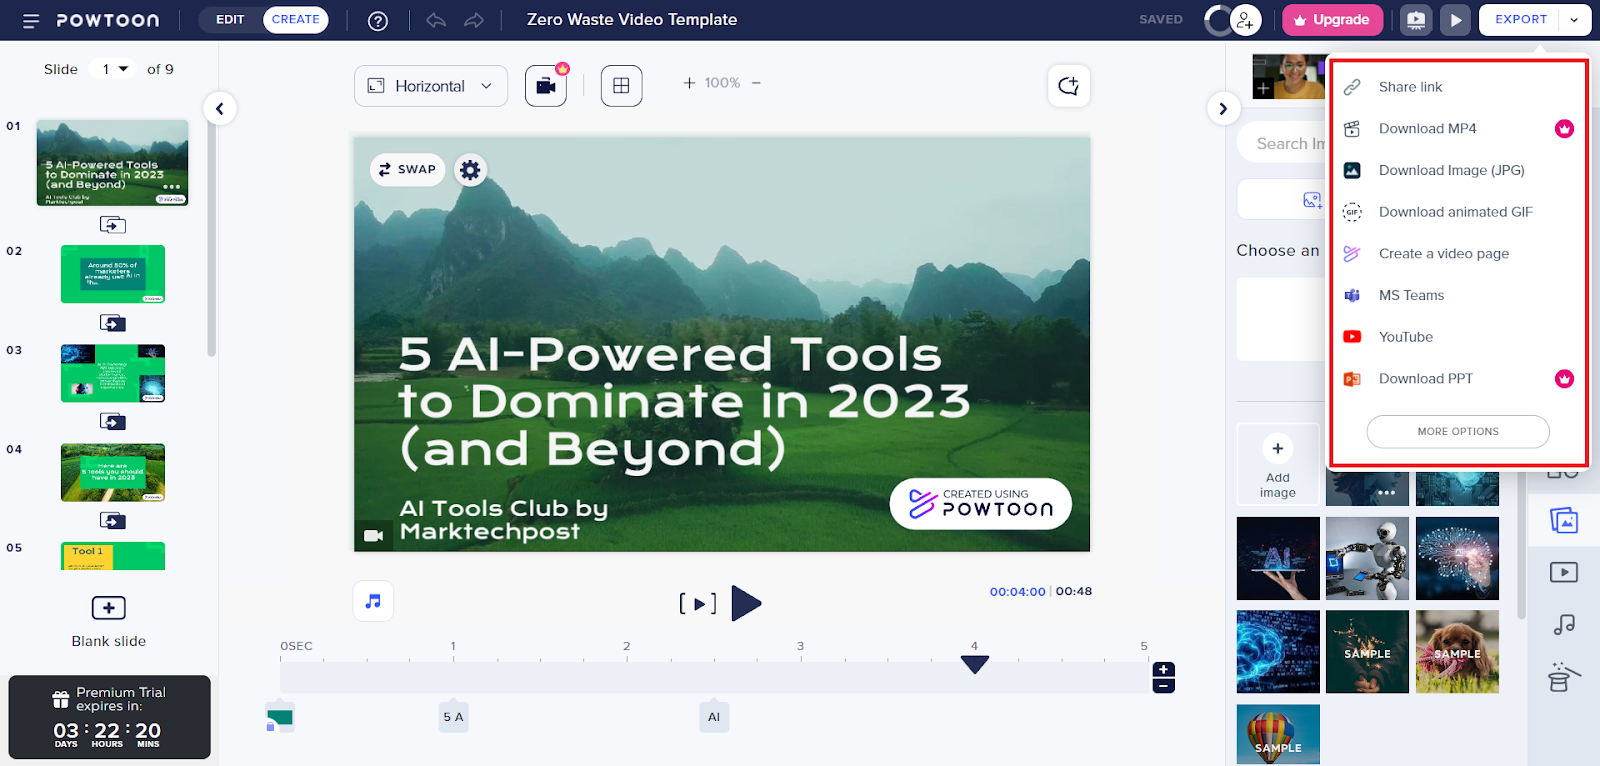Expand the Horizontal orientation dropdown
Screen dimensions: 1600x766
click(430, 86)
